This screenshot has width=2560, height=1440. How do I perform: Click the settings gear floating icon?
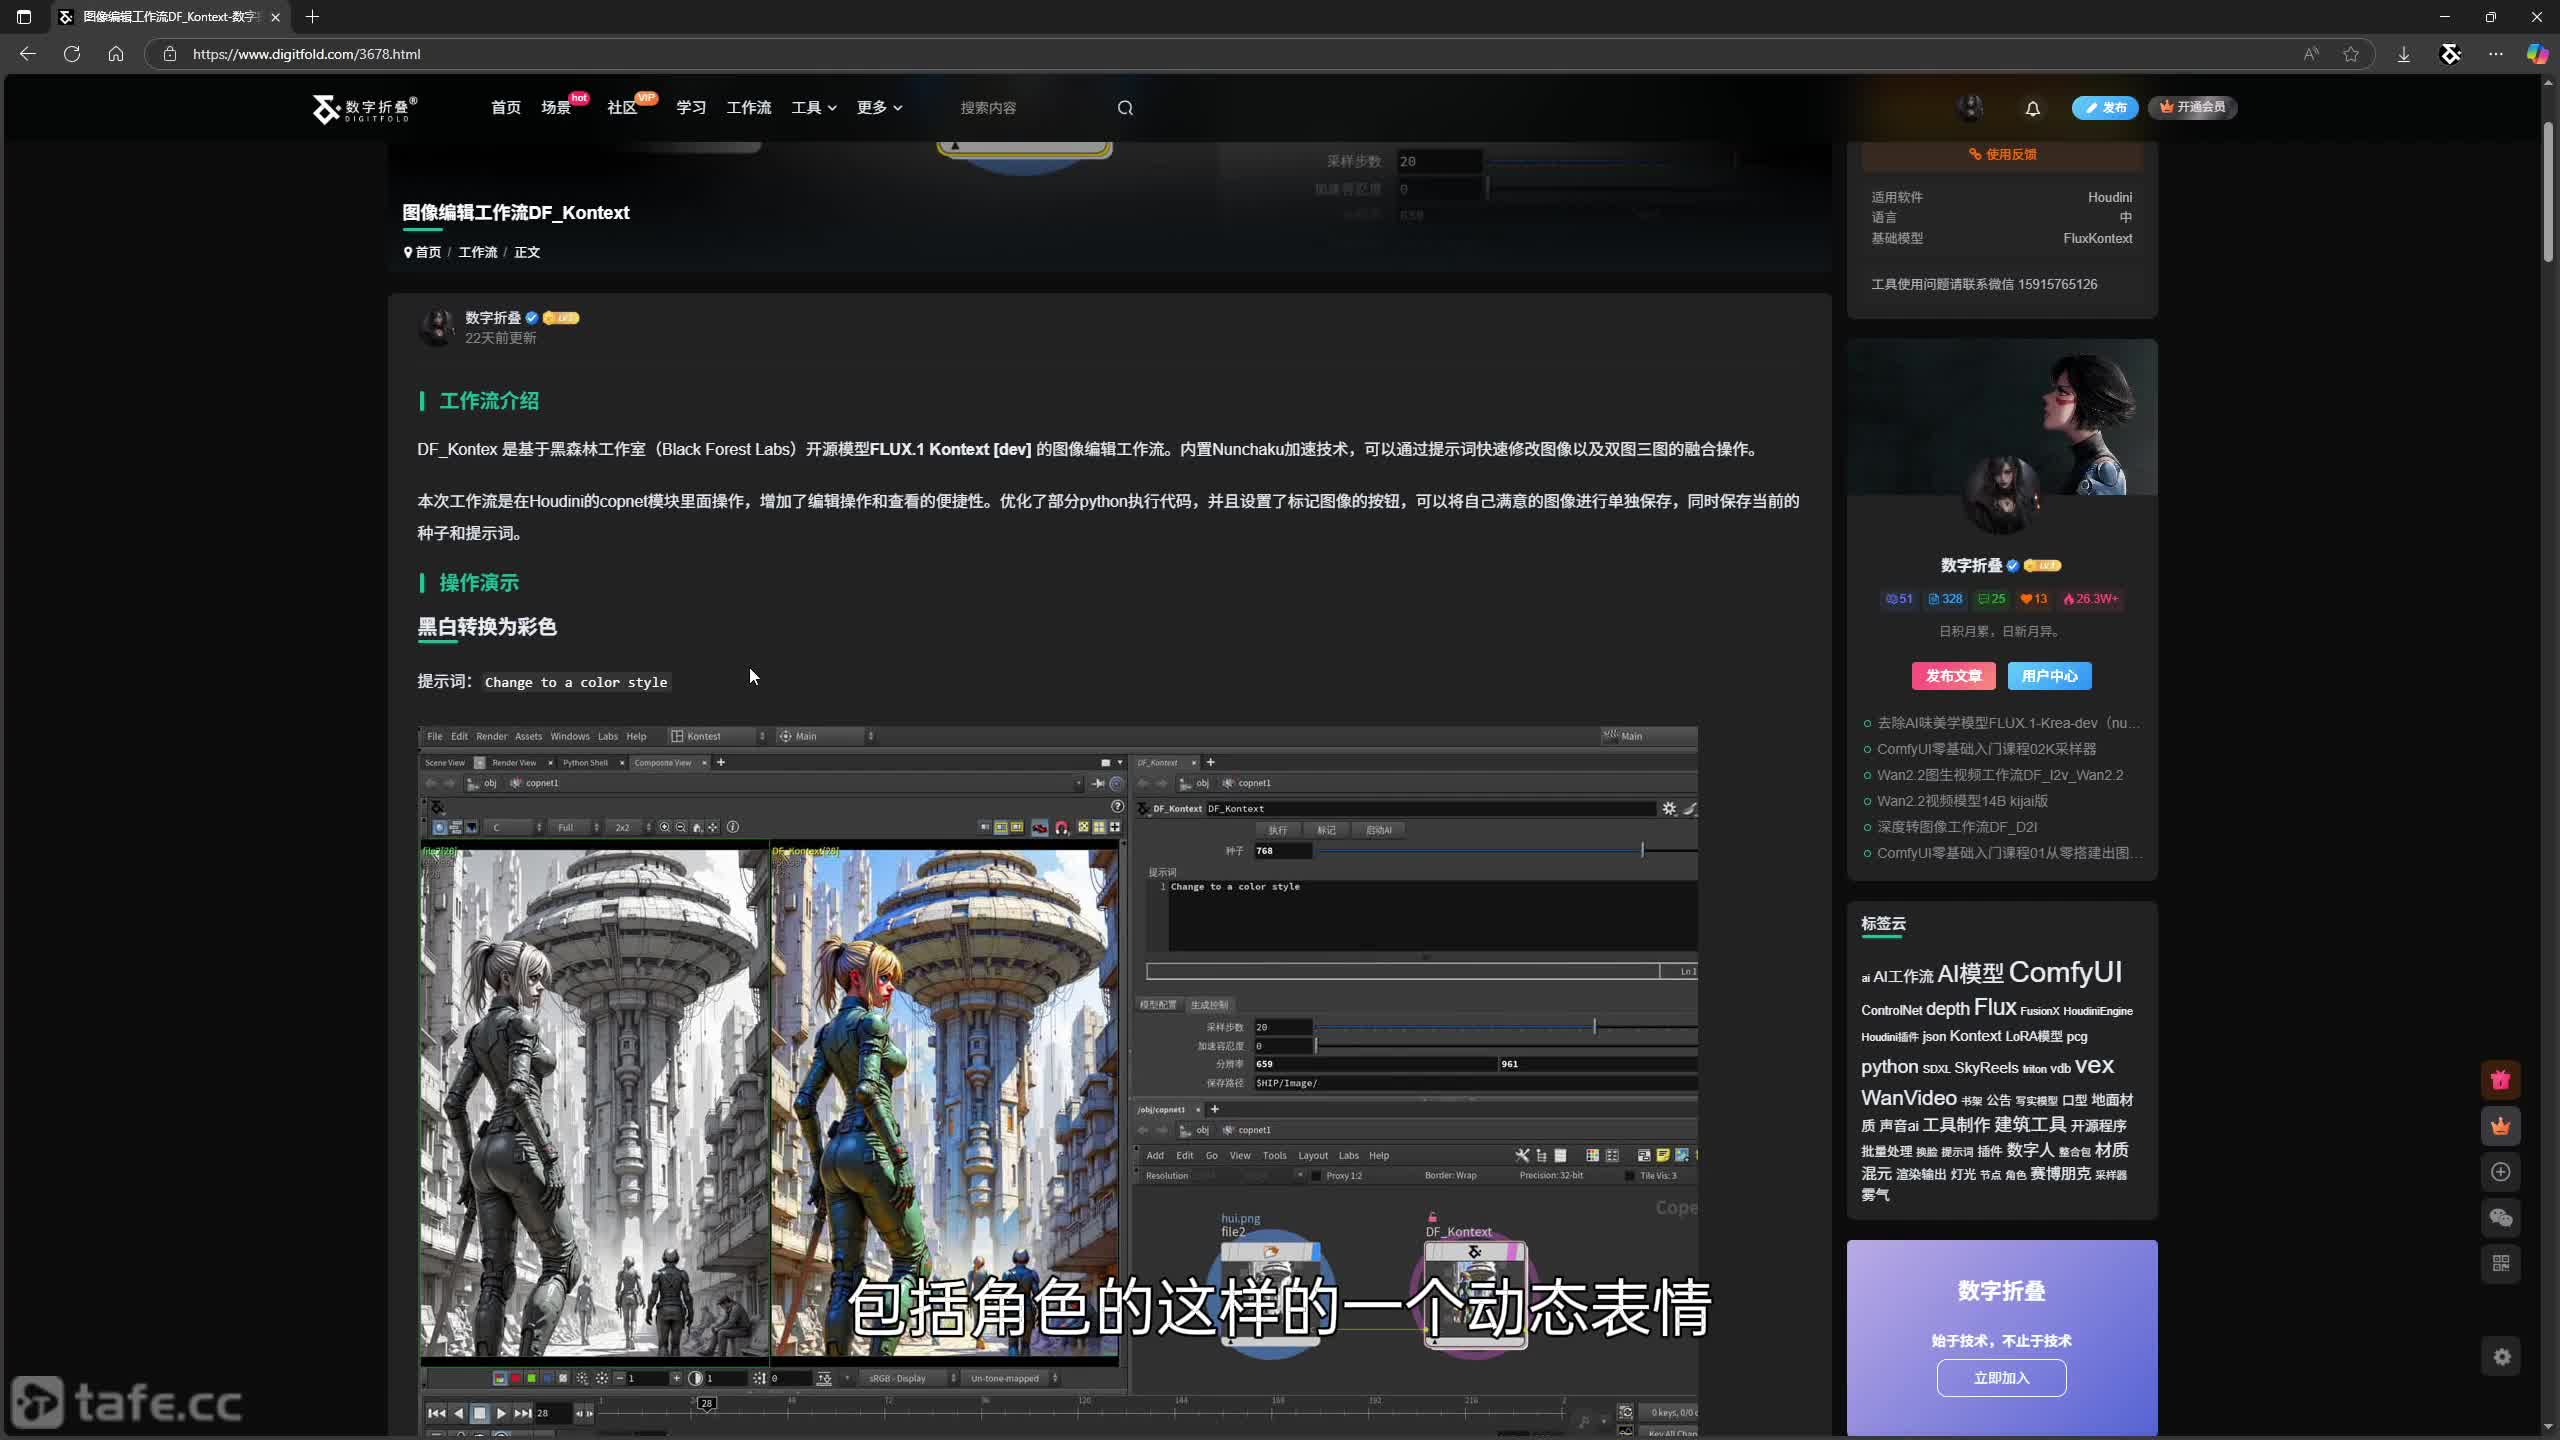pos(2501,1357)
